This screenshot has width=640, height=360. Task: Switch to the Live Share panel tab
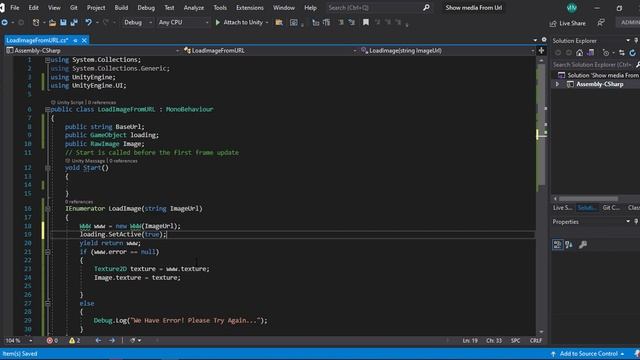pyautogui.click(x=562, y=208)
